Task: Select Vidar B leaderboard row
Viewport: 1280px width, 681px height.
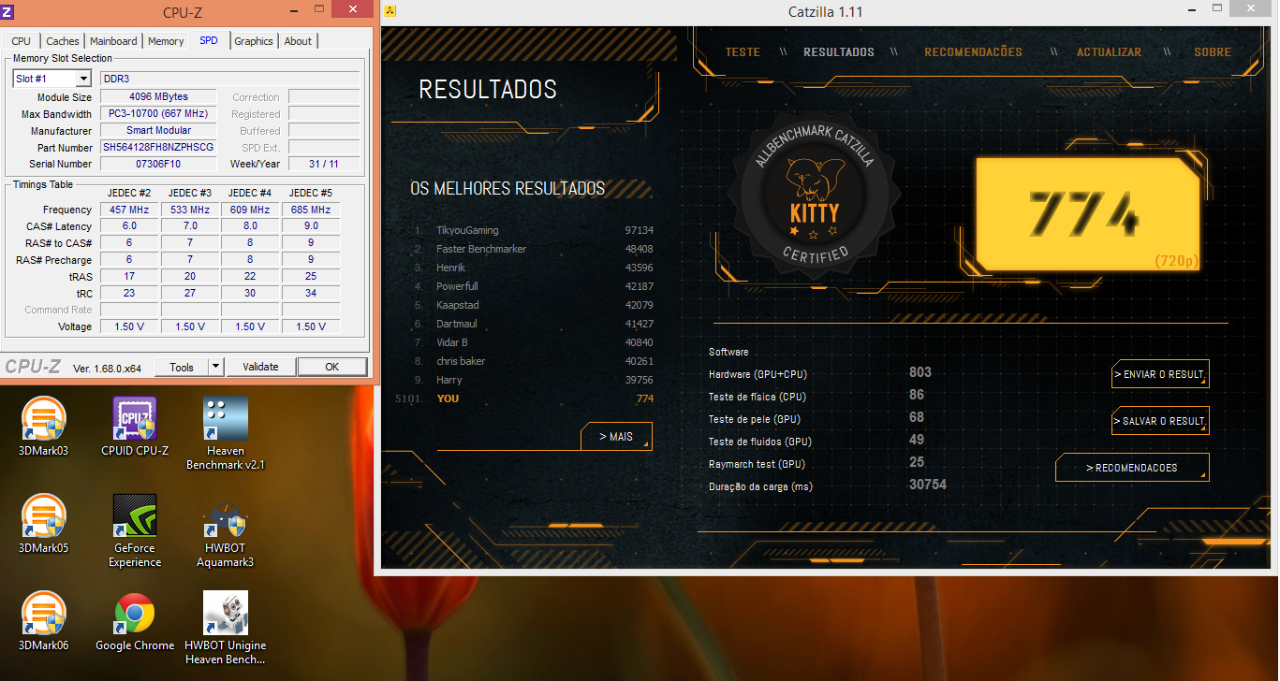Action: coord(534,342)
